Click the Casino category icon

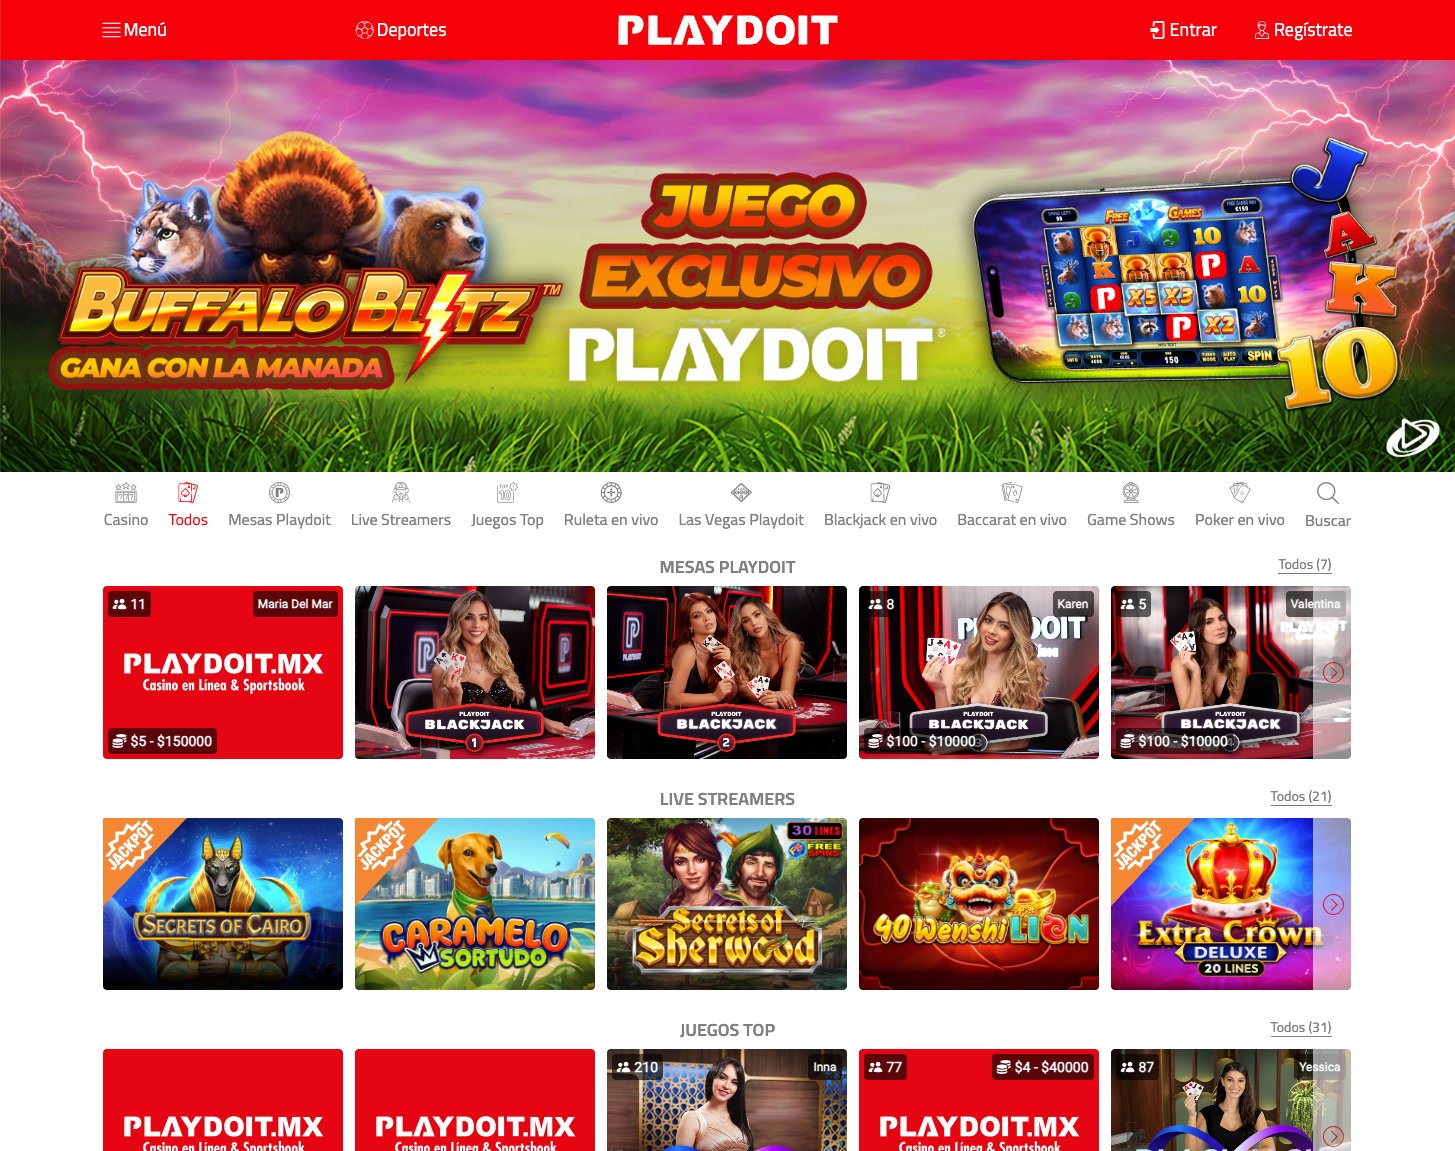tap(126, 492)
